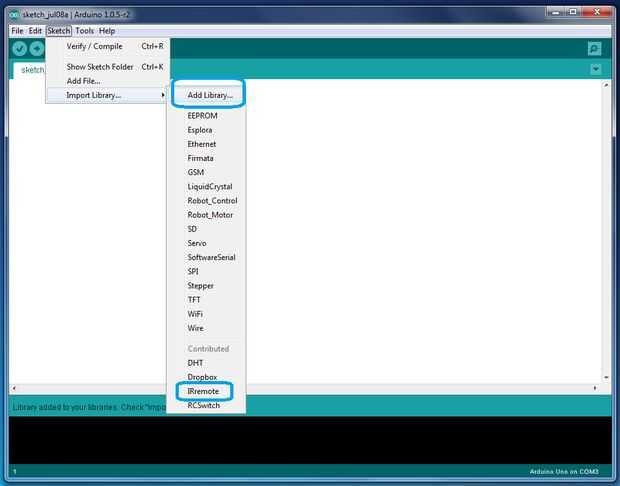Click the 'Arduino Uno on COM3' status text
This screenshot has height=486, width=620.
click(x=564, y=471)
